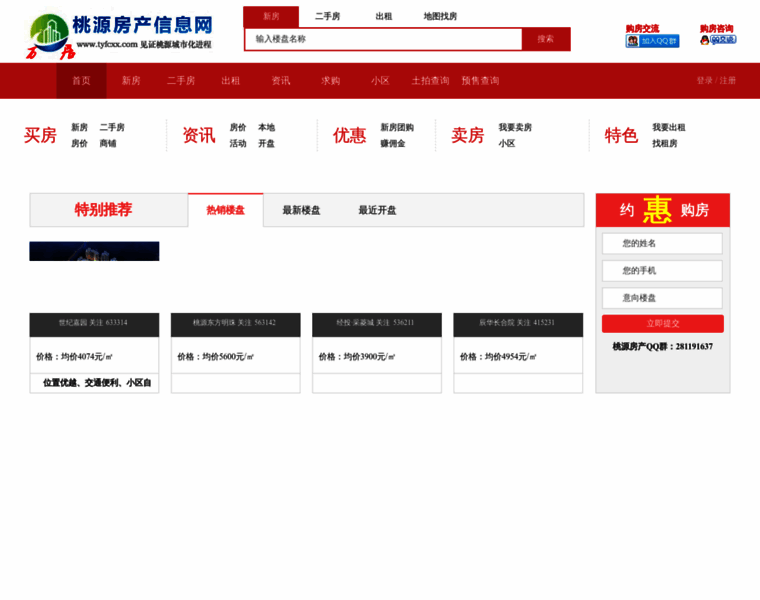
Task: Open the 新房团购 link under 优惠
Action: click(396, 128)
